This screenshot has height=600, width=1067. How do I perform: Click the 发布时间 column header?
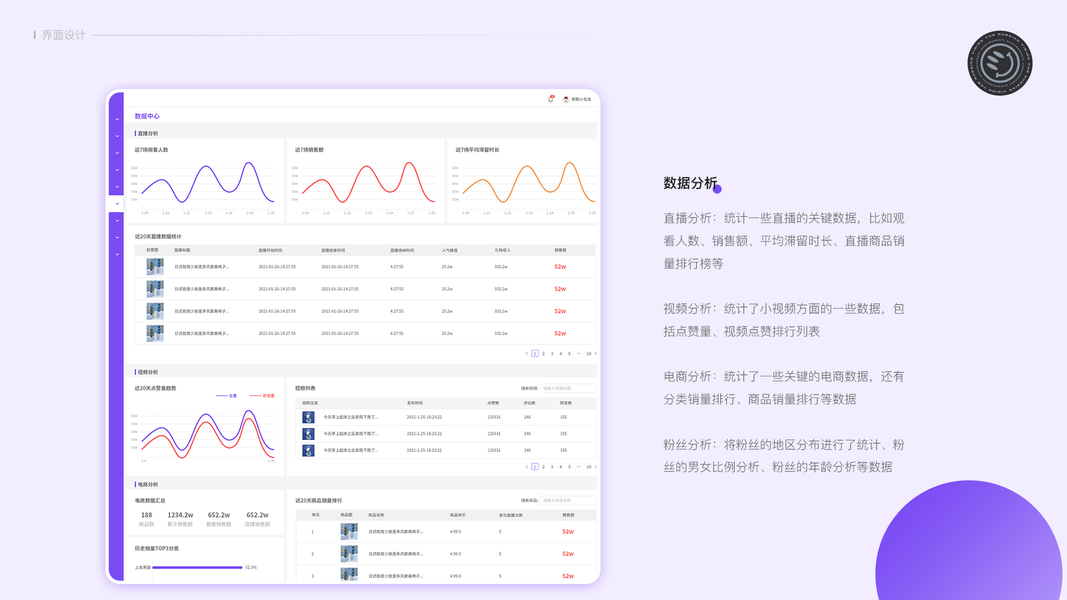(415, 403)
